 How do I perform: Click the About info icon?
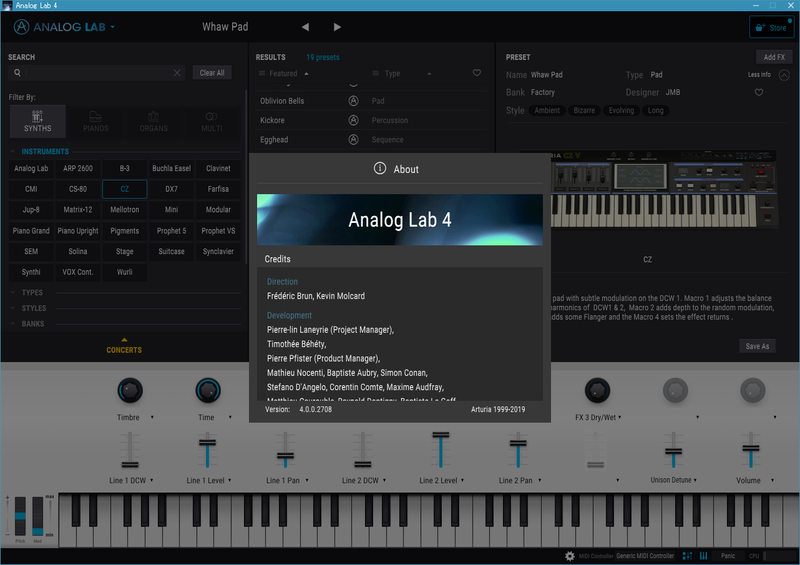(380, 168)
